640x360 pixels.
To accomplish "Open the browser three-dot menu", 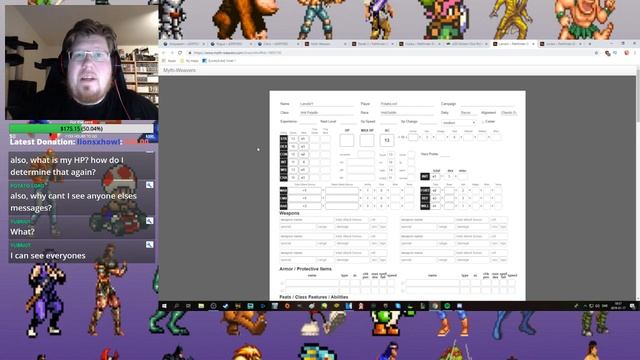I will [x=635, y=53].
